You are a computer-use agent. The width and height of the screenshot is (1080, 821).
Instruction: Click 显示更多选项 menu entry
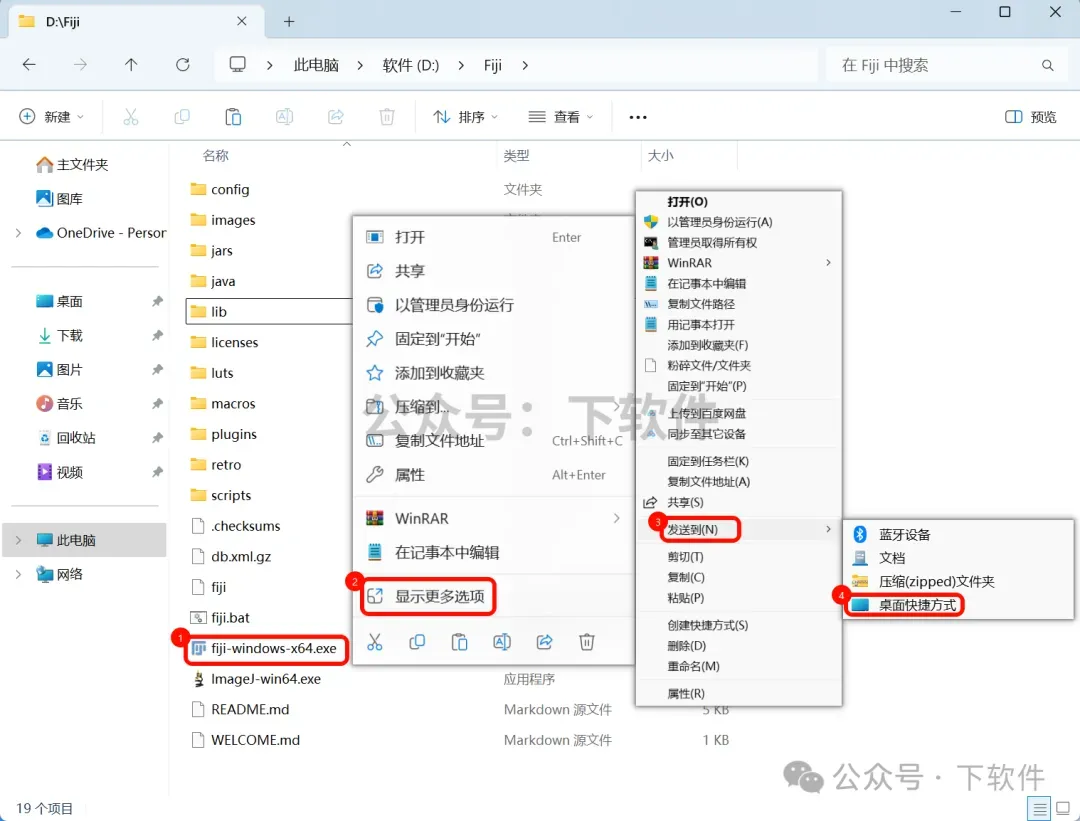click(x=428, y=596)
